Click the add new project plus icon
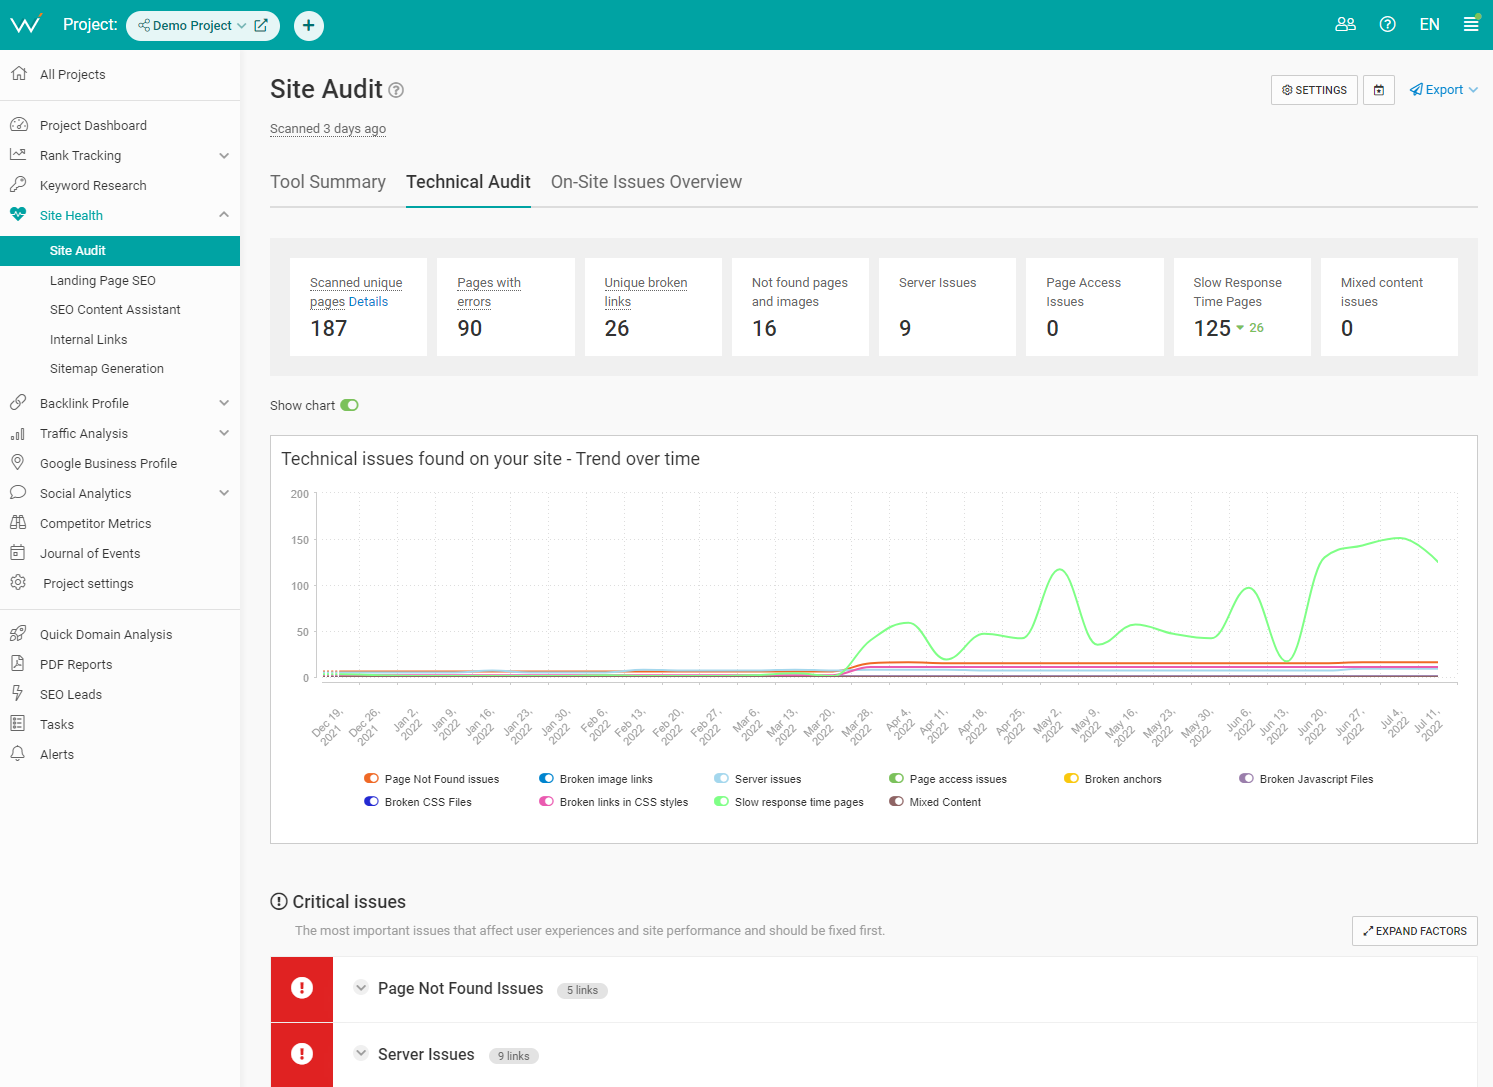Screen dimensions: 1493x1087 pyautogui.click(x=309, y=25)
